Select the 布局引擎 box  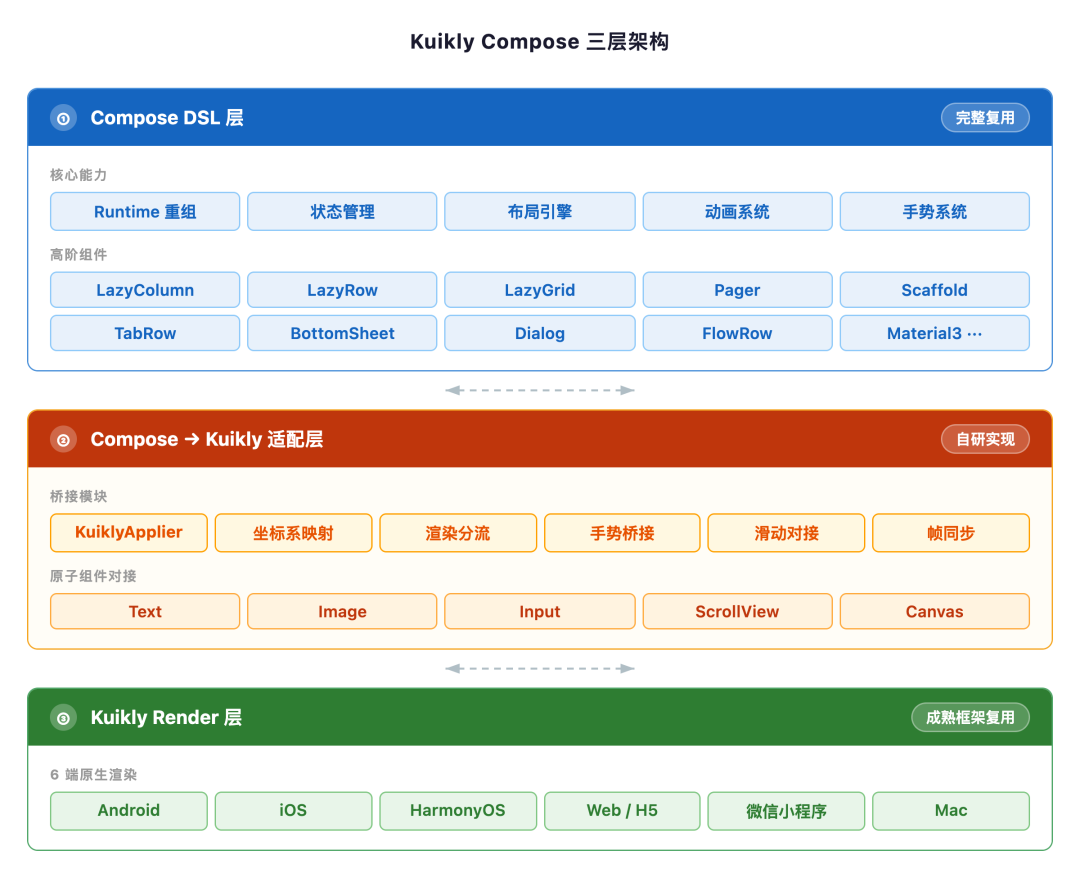539,211
